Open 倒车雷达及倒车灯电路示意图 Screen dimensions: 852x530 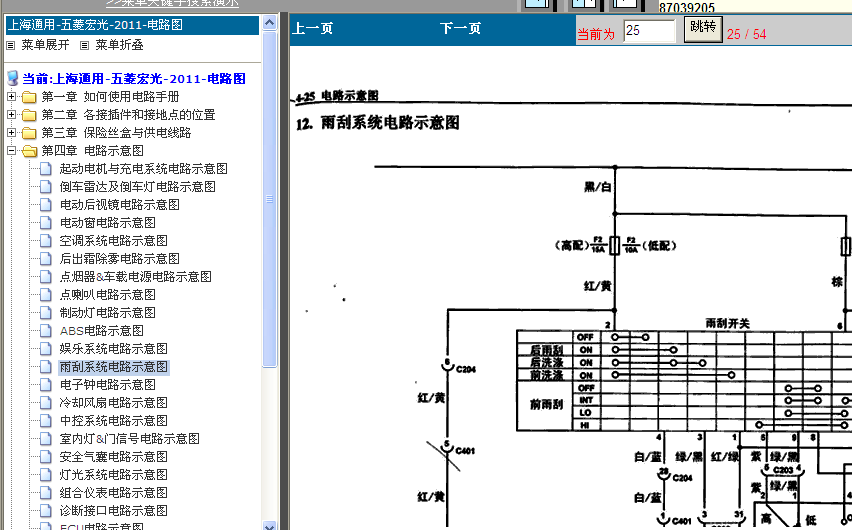[137, 186]
